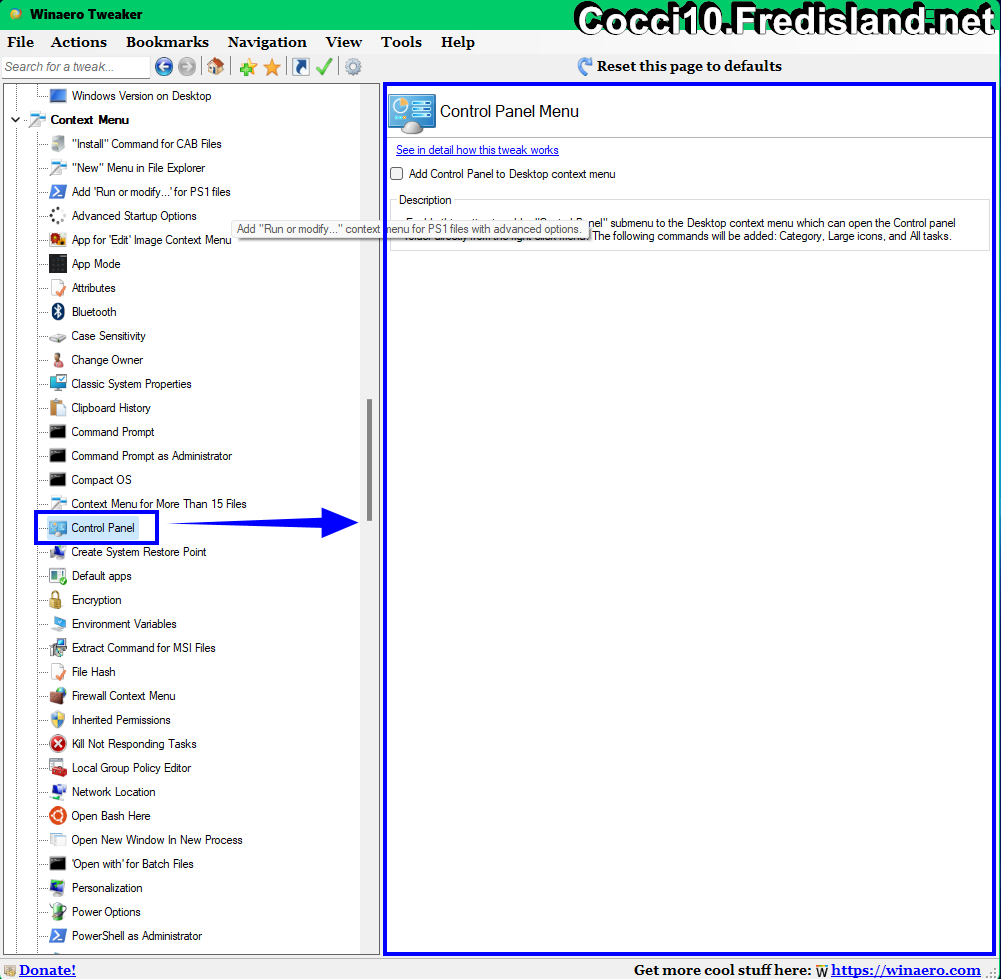Image resolution: width=1001 pixels, height=979 pixels.
Task: Select Create System Restore Point item
Action: [x=139, y=553]
